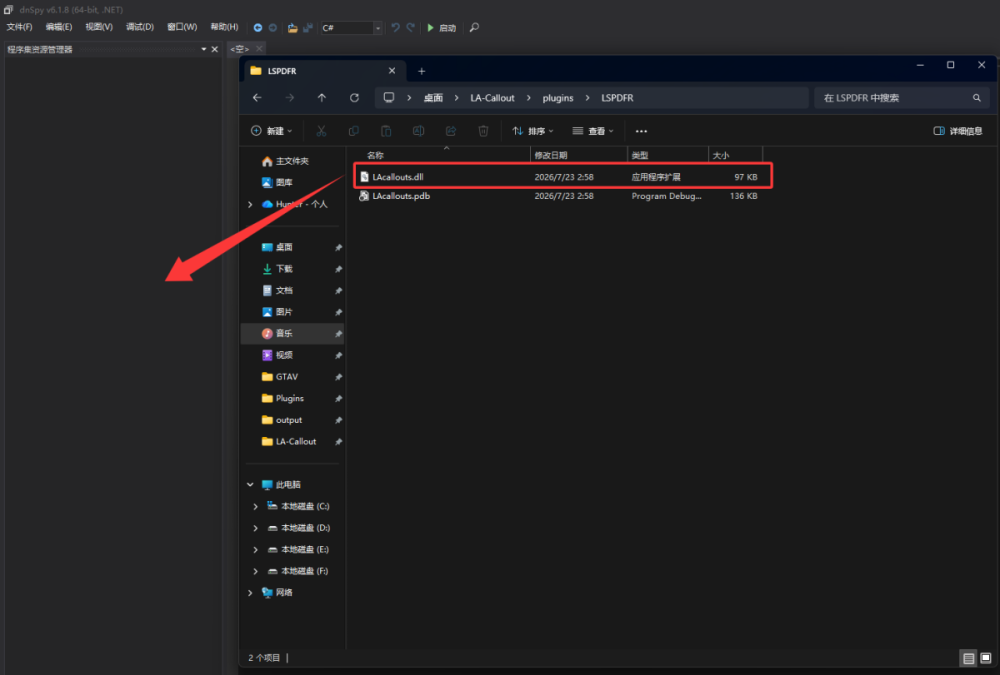Click the Explorer refresh icon
This screenshot has width=1000, height=675.
tap(354, 98)
